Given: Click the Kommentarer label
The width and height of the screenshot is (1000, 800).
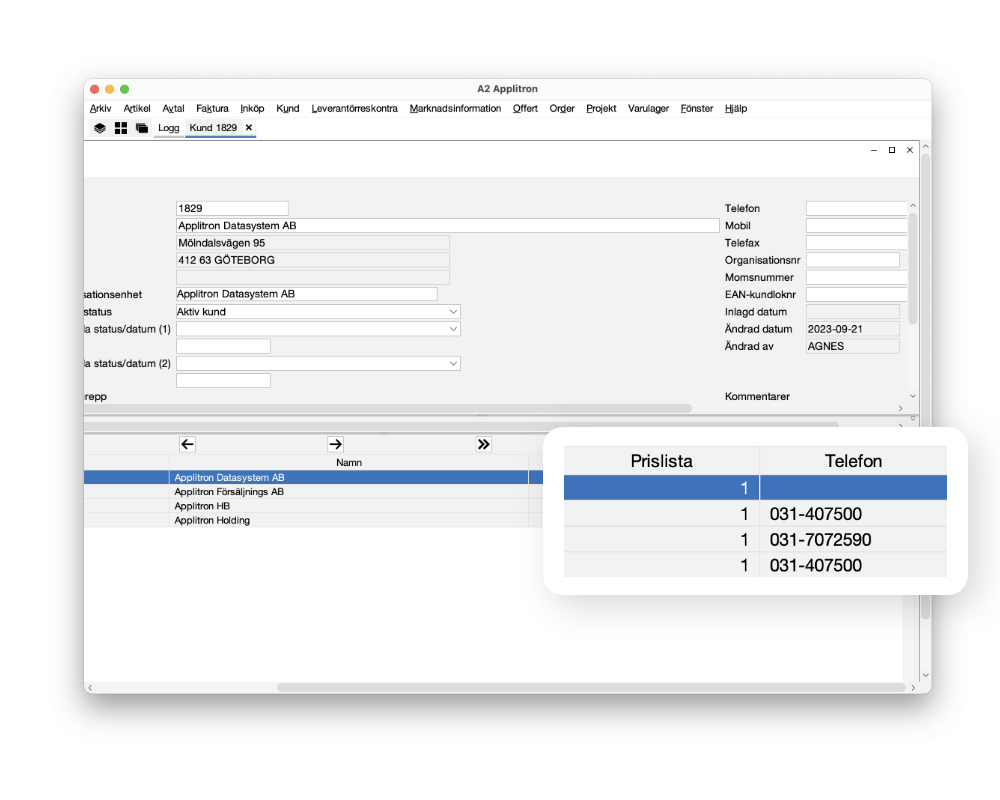Looking at the screenshot, I should coord(757,397).
